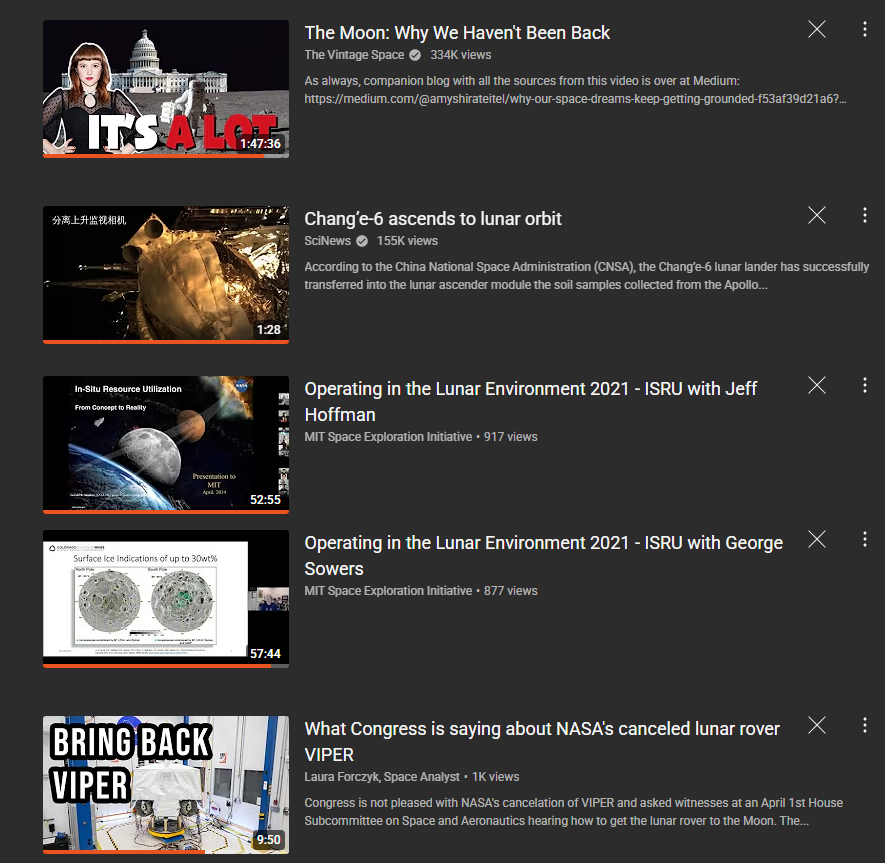Click '917 views' text
Image resolution: width=885 pixels, height=863 pixels.
click(511, 437)
